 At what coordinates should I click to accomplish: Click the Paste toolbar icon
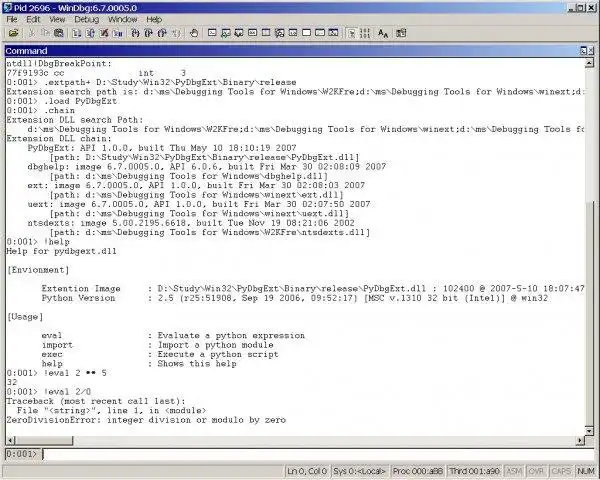click(x=59, y=33)
